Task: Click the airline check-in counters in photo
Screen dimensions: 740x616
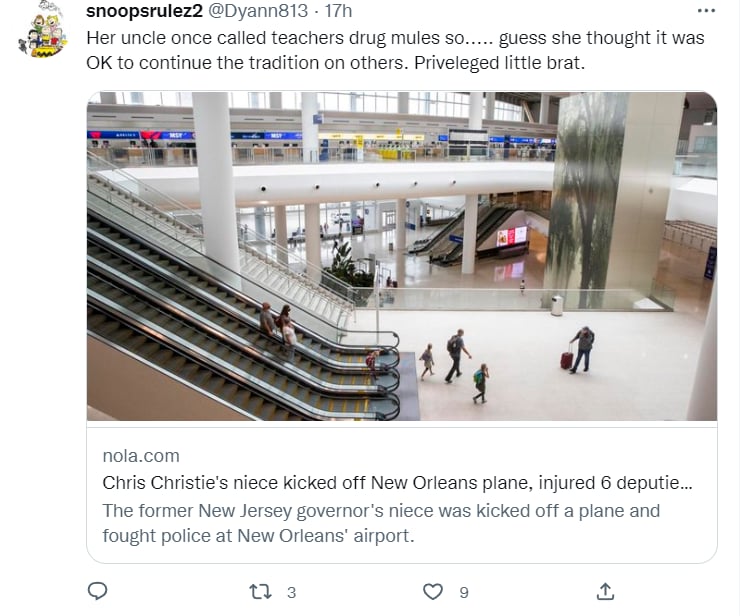Action: [x=321, y=146]
